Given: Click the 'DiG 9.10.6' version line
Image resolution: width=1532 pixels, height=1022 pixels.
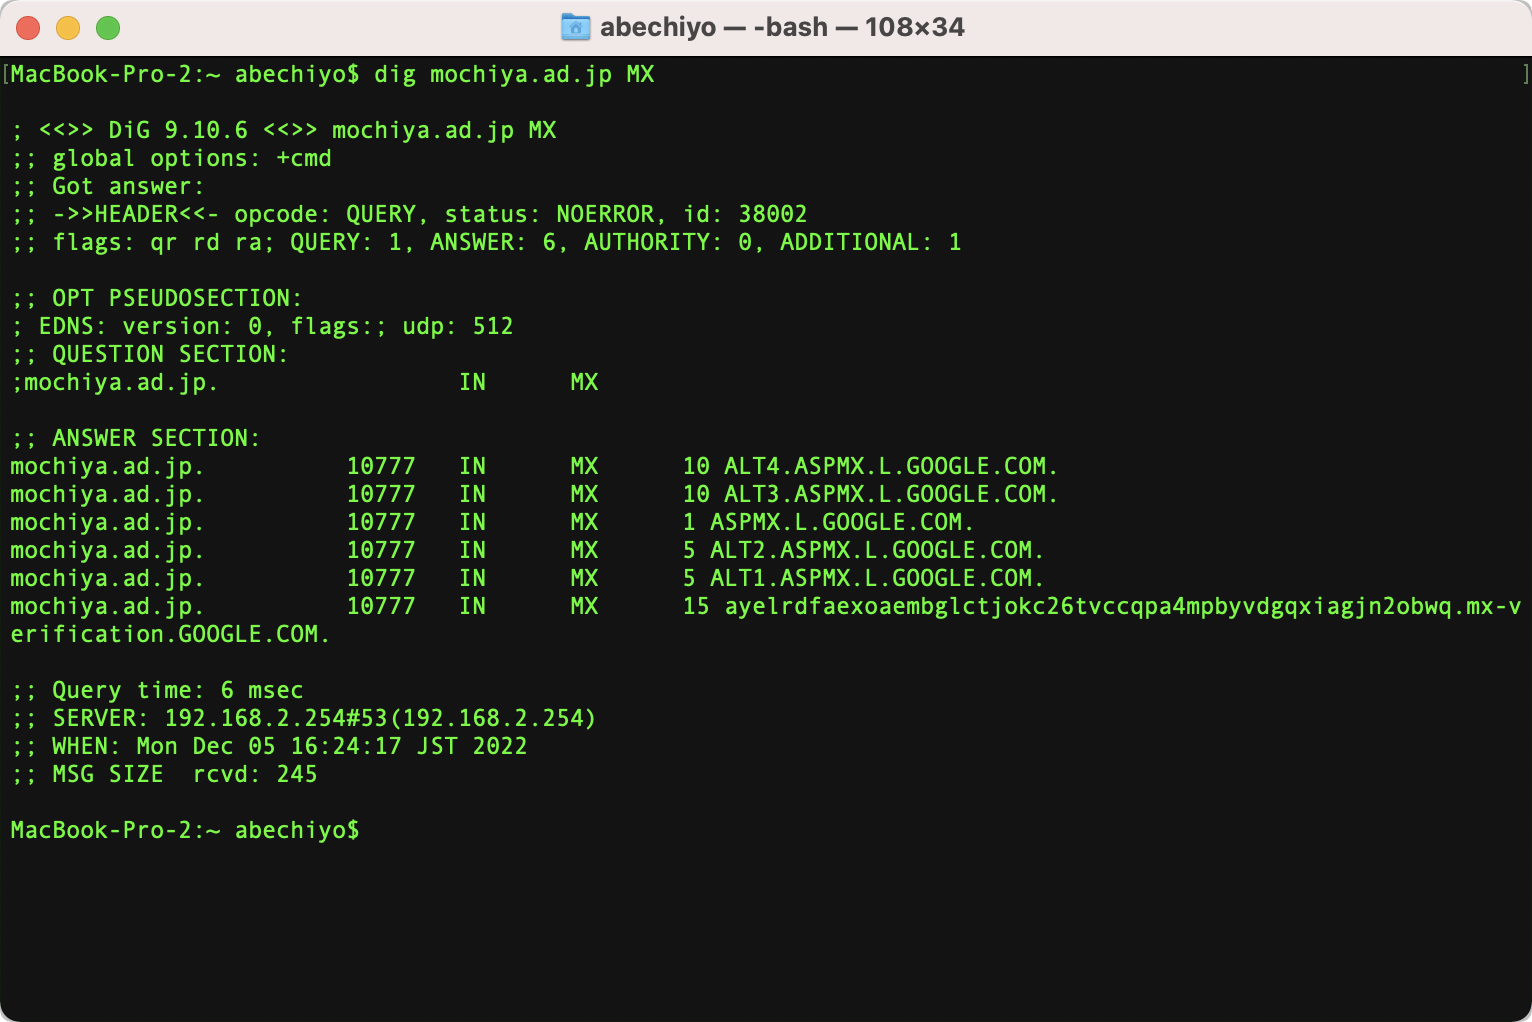Looking at the screenshot, I should pyautogui.click(x=284, y=131).
